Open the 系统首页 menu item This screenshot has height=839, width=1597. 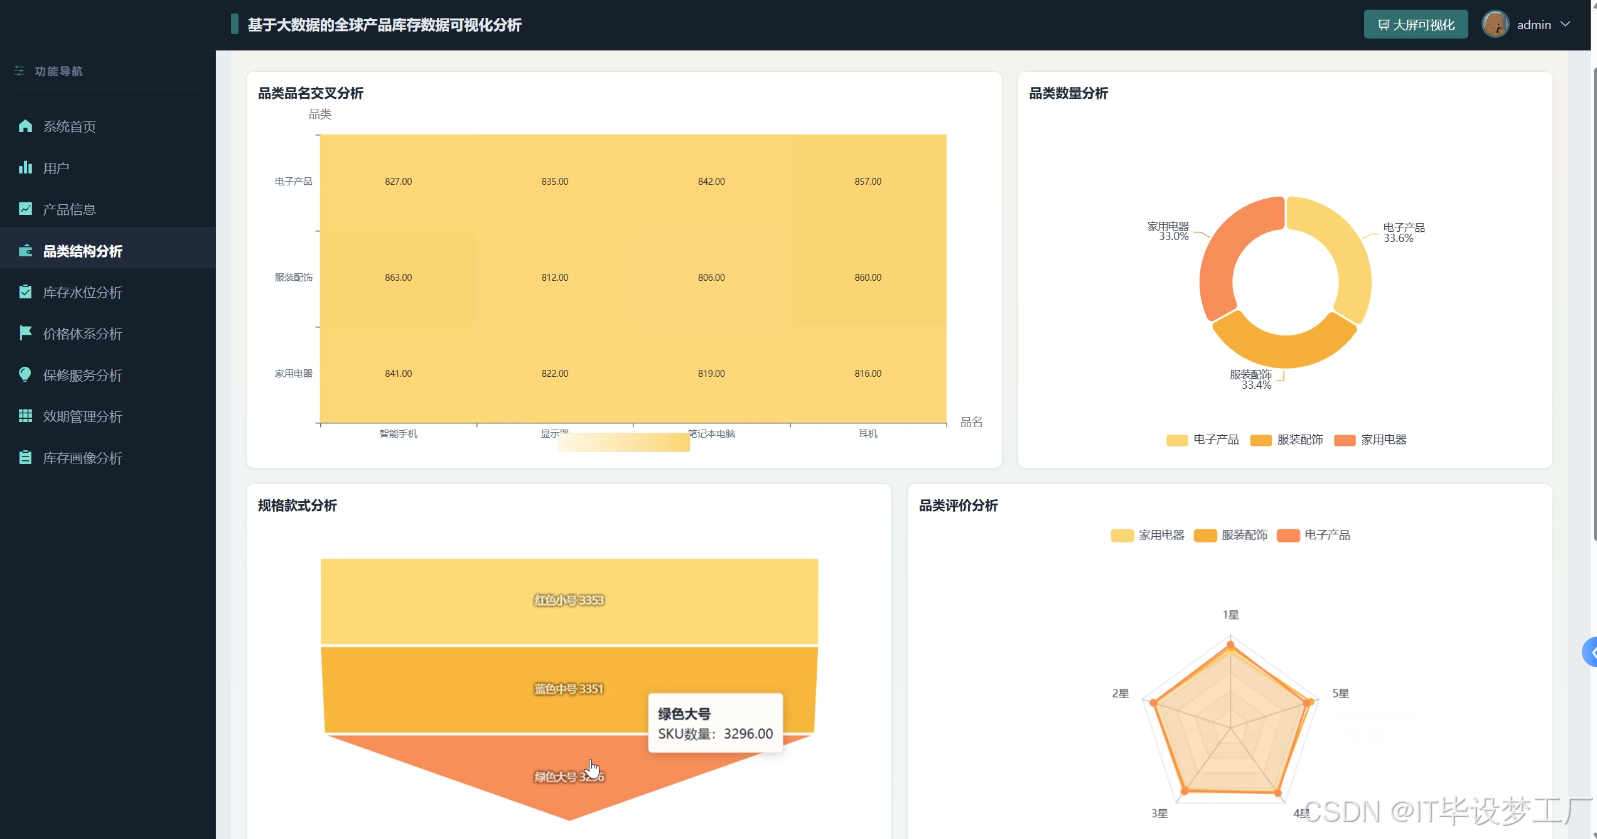click(107, 126)
